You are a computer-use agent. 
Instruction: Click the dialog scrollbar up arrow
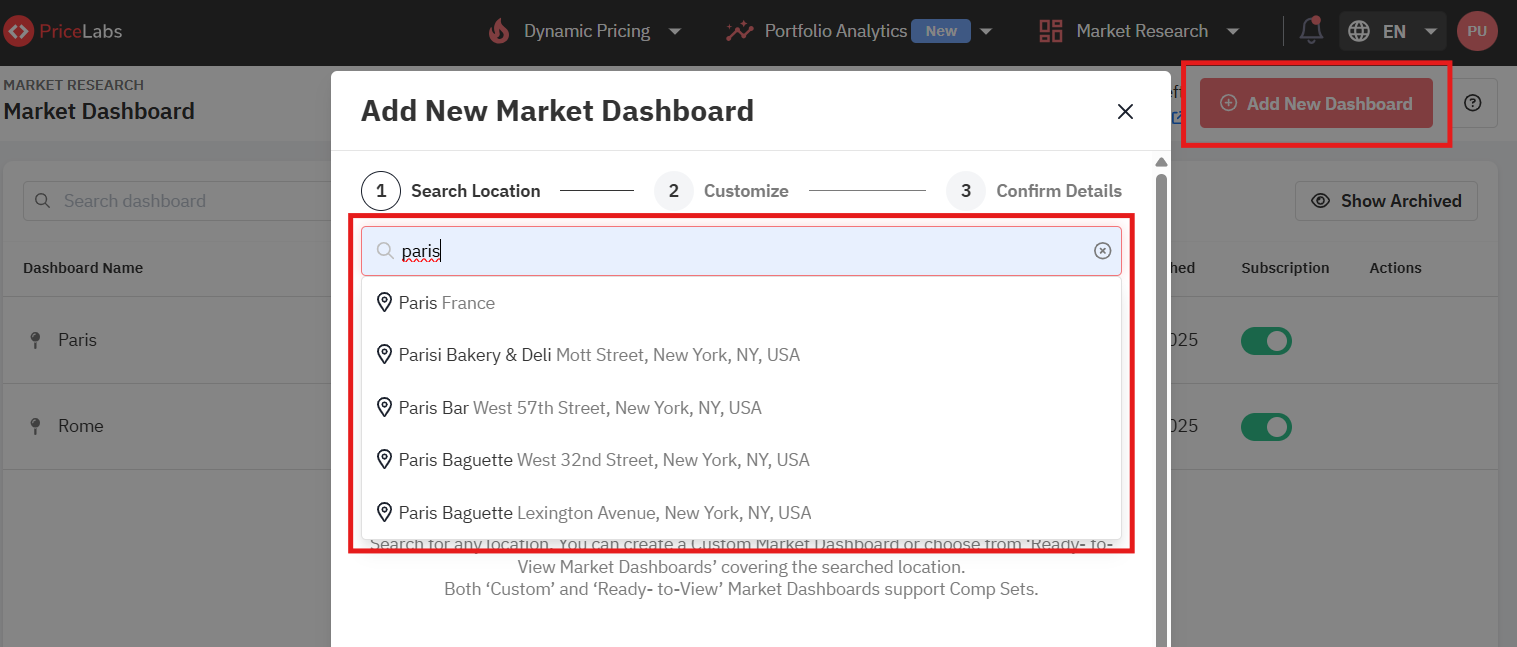click(1161, 162)
